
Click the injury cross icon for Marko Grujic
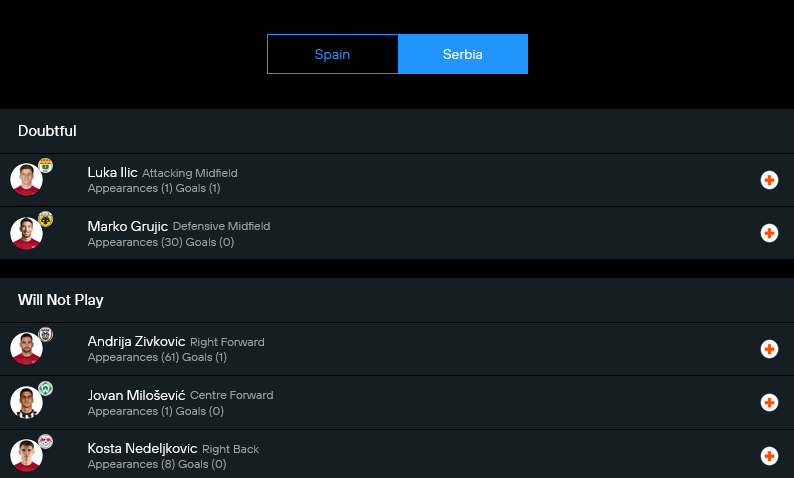coord(769,233)
